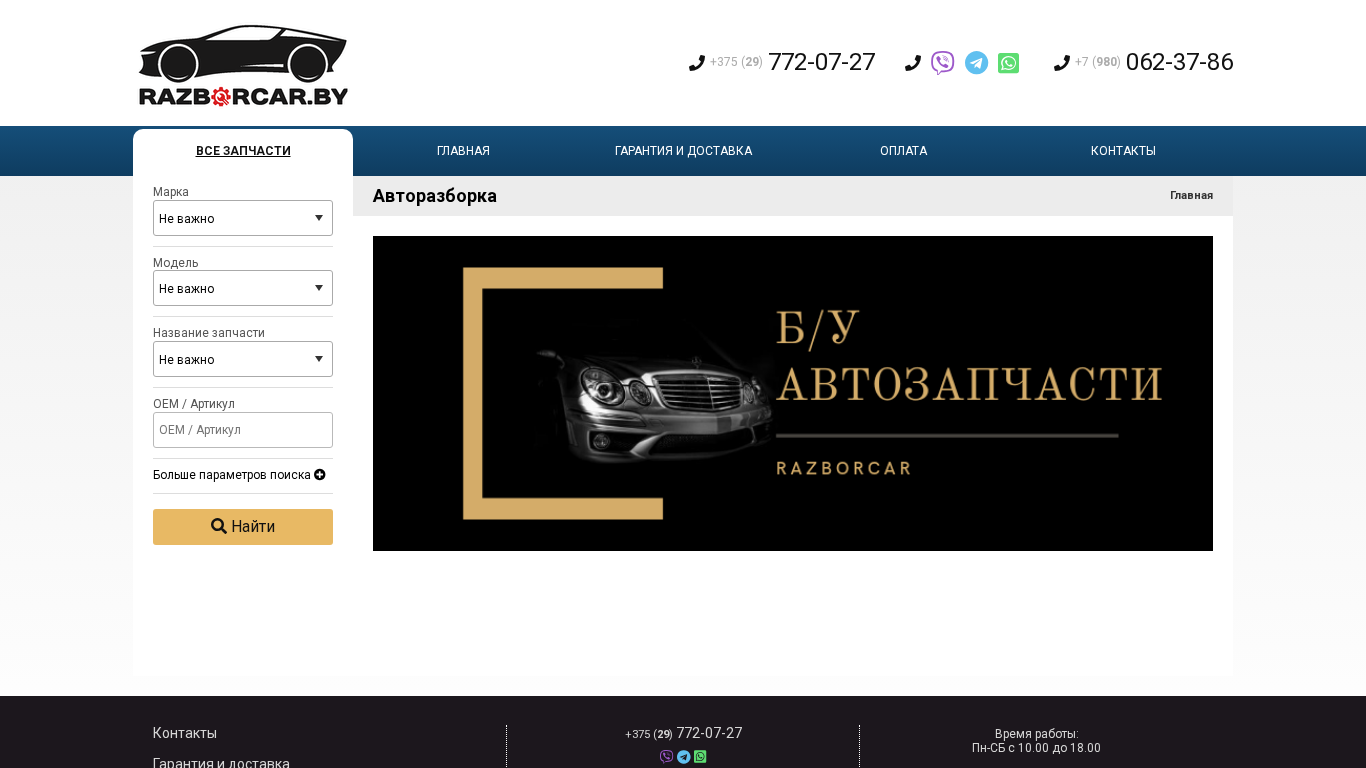Click the phone icon beside +375 number
This screenshot has height=768, width=1366.
tap(697, 63)
